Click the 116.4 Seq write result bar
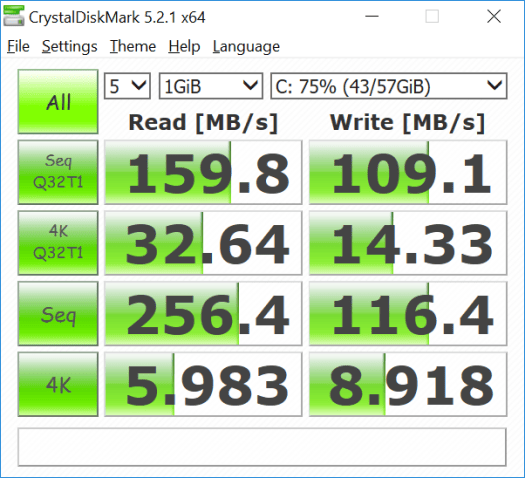This screenshot has width=525, height=478. click(408, 314)
